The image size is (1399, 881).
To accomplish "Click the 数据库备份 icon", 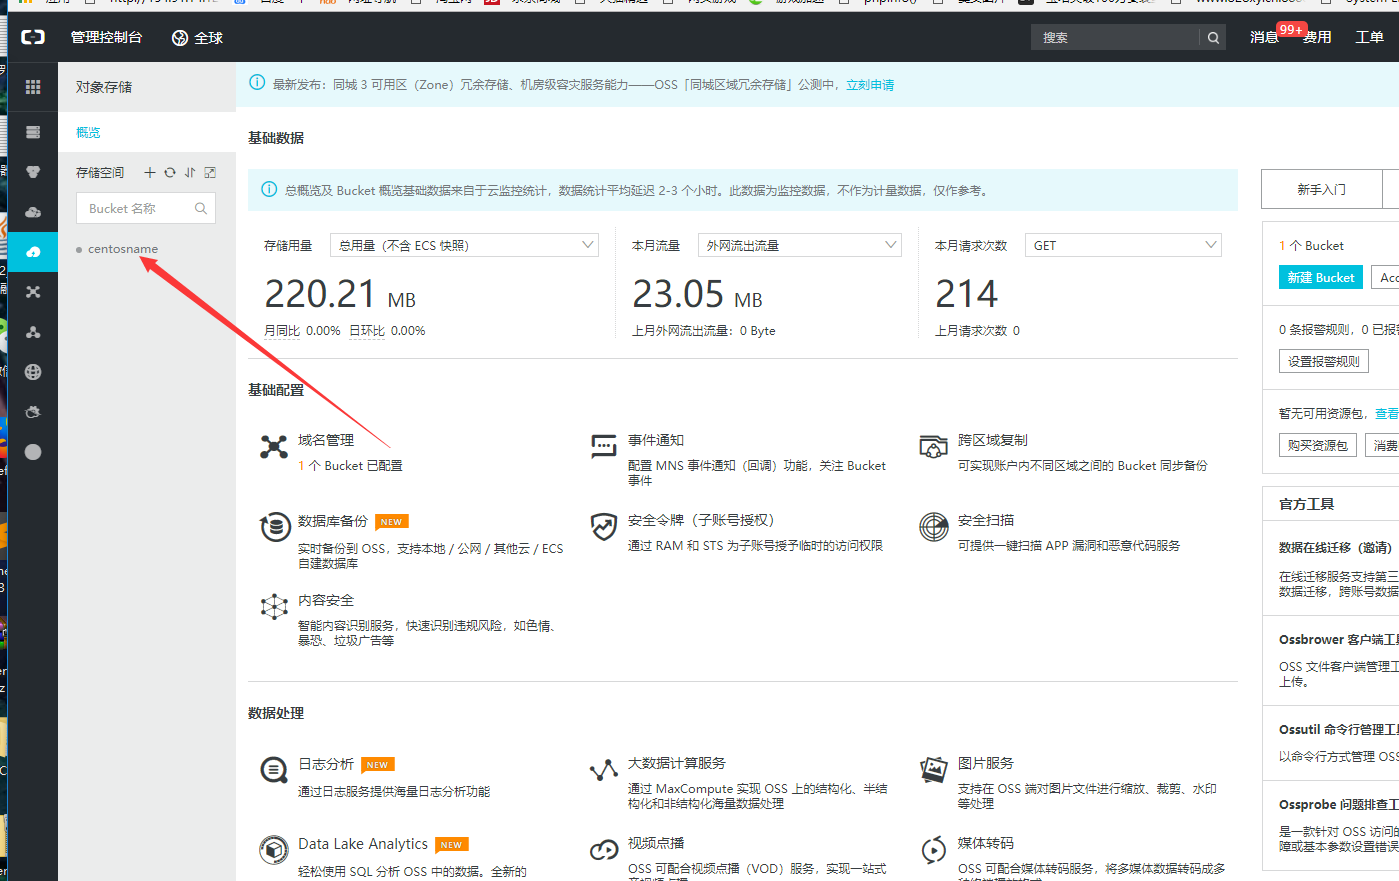I will (275, 527).
